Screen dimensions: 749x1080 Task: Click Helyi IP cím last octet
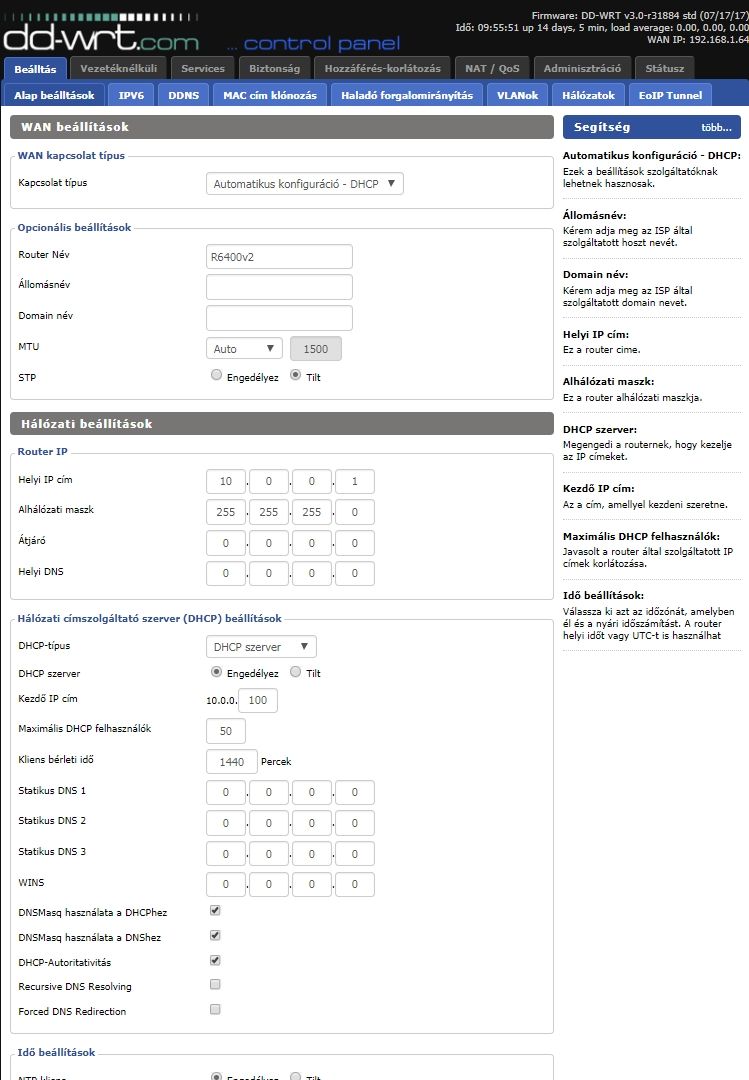355,481
